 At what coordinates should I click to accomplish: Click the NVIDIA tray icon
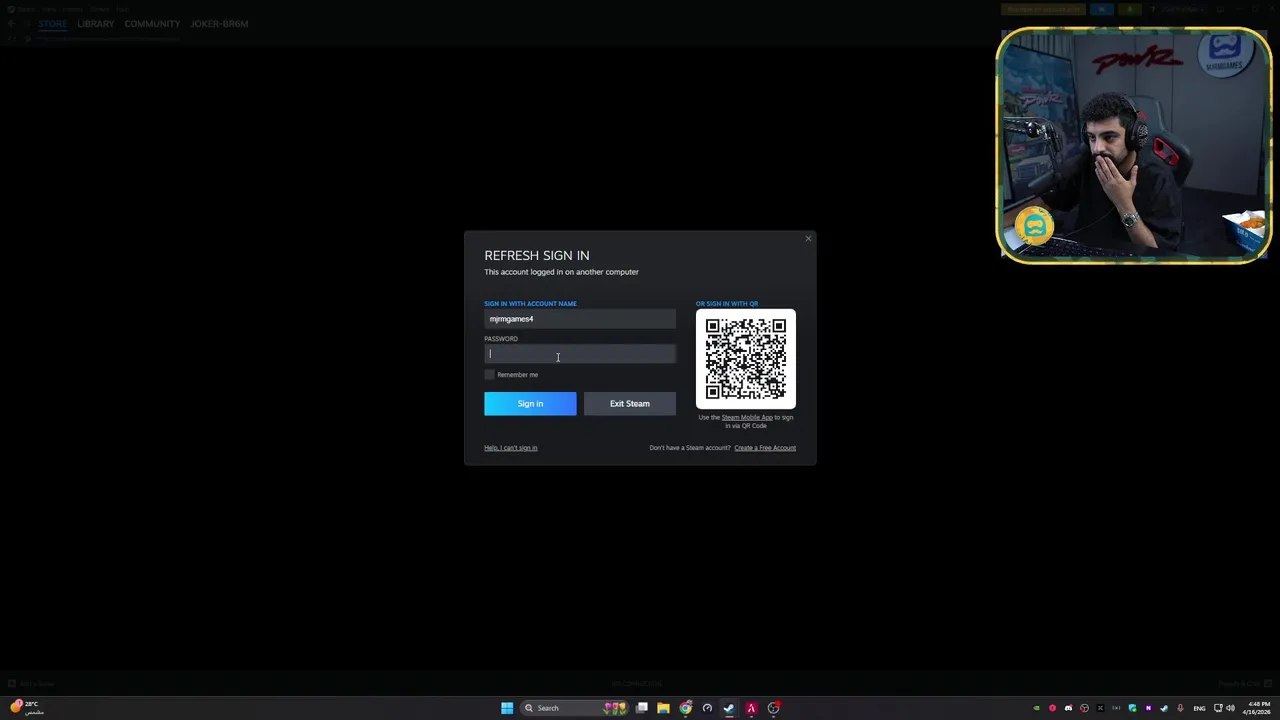1036,708
